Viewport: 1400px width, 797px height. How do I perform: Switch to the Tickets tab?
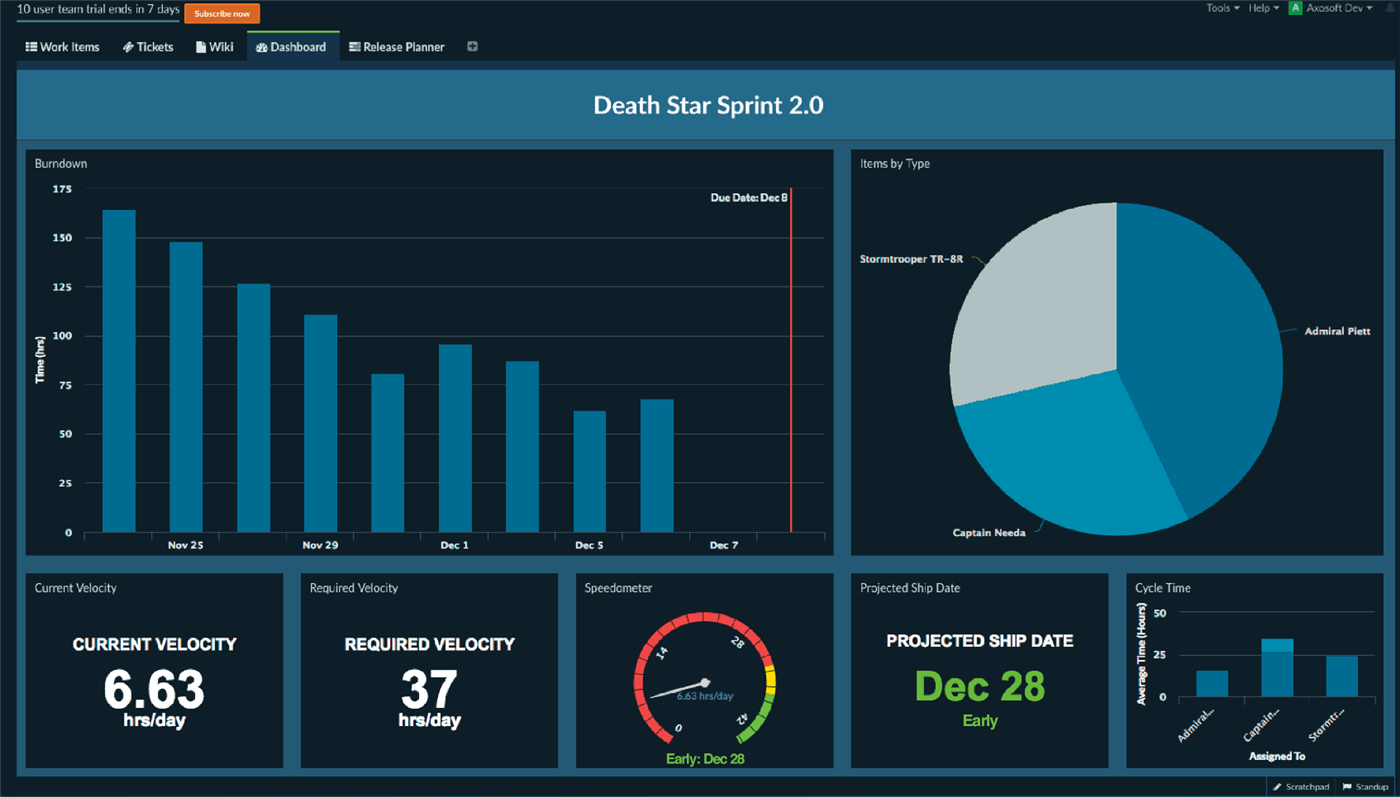pyautogui.click(x=148, y=47)
